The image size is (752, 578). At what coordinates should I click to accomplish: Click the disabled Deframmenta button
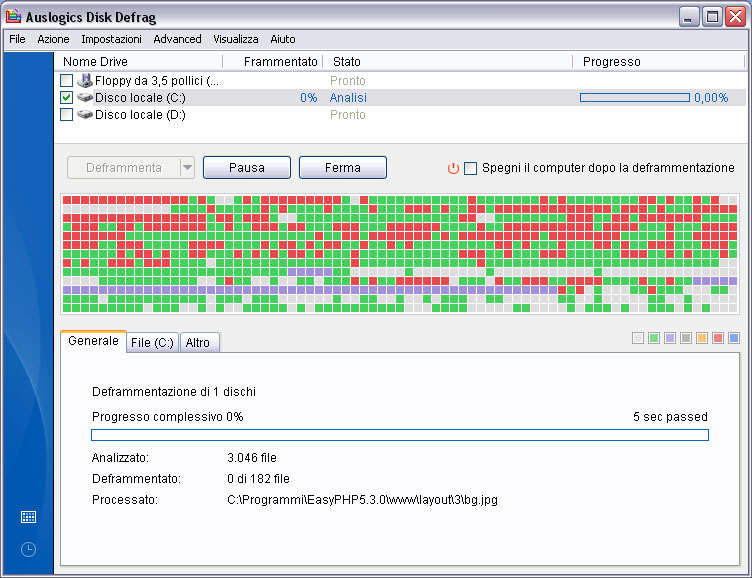124,167
